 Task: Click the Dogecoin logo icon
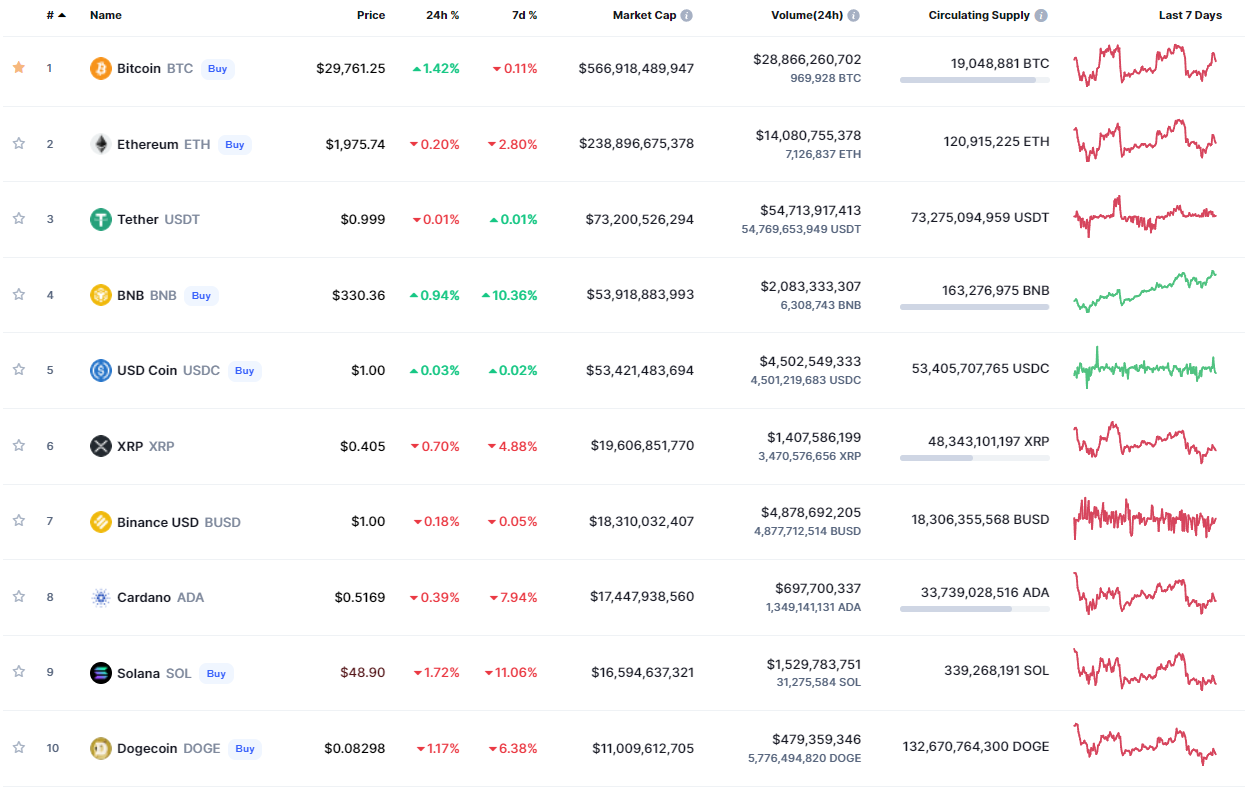point(100,748)
